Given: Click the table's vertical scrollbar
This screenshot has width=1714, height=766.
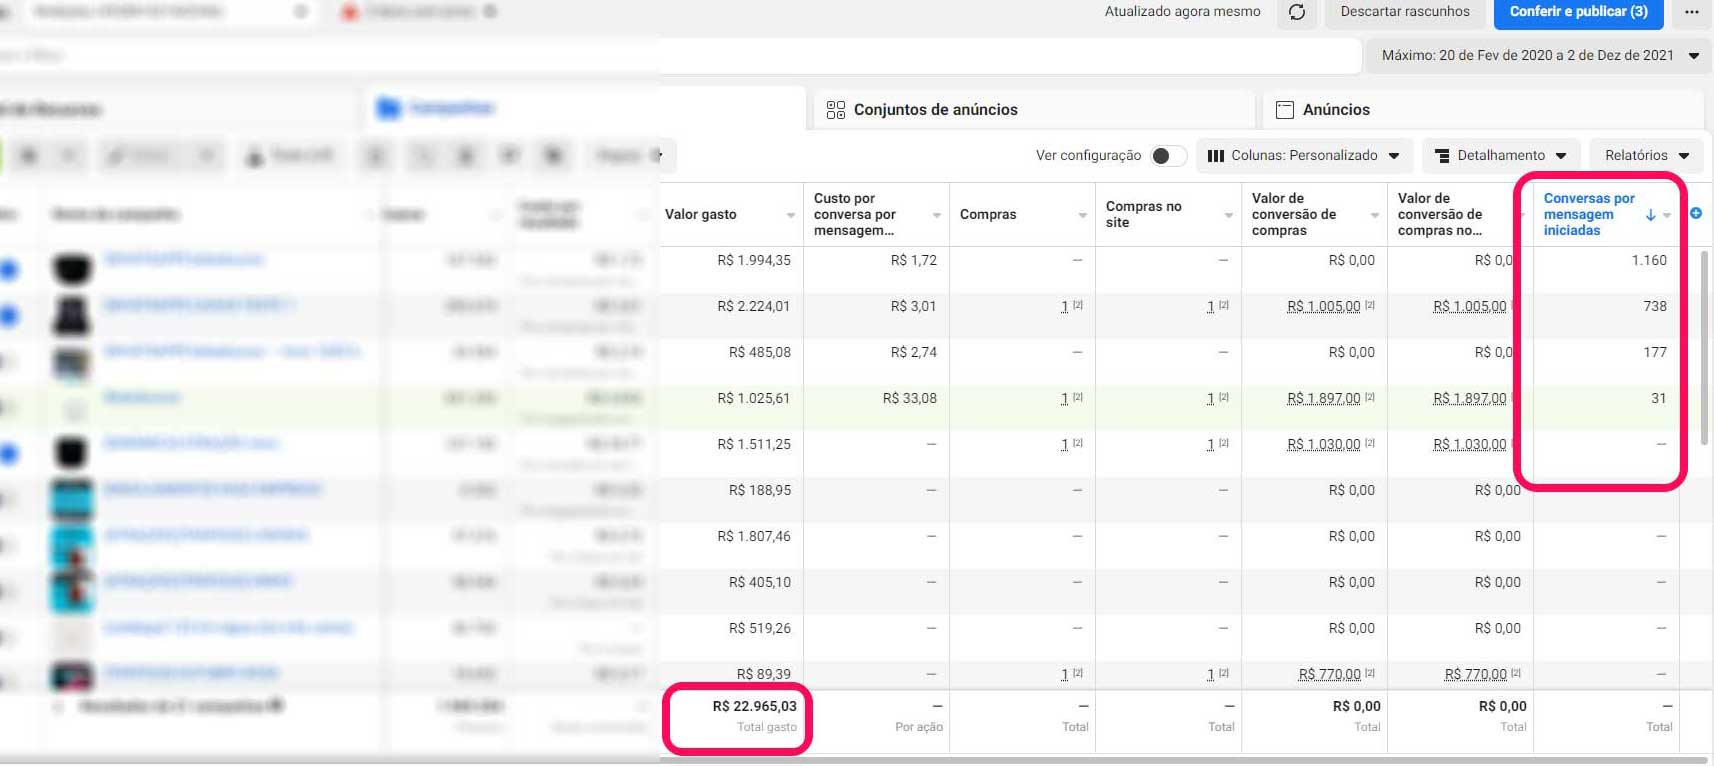Looking at the screenshot, I should pyautogui.click(x=1705, y=350).
